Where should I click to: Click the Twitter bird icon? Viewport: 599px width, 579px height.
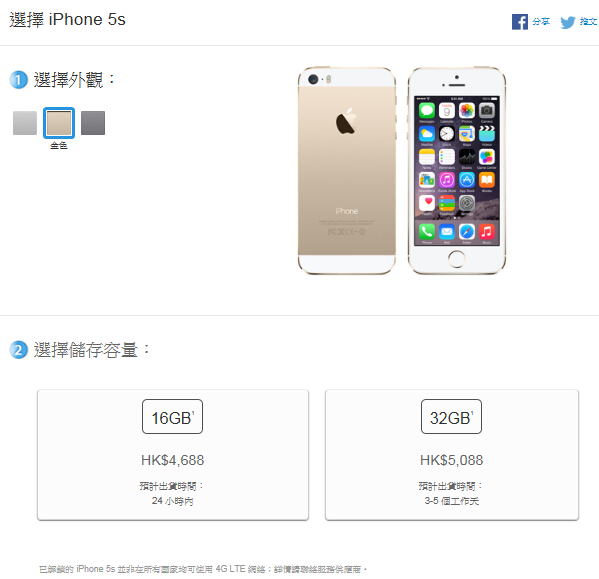(568, 22)
